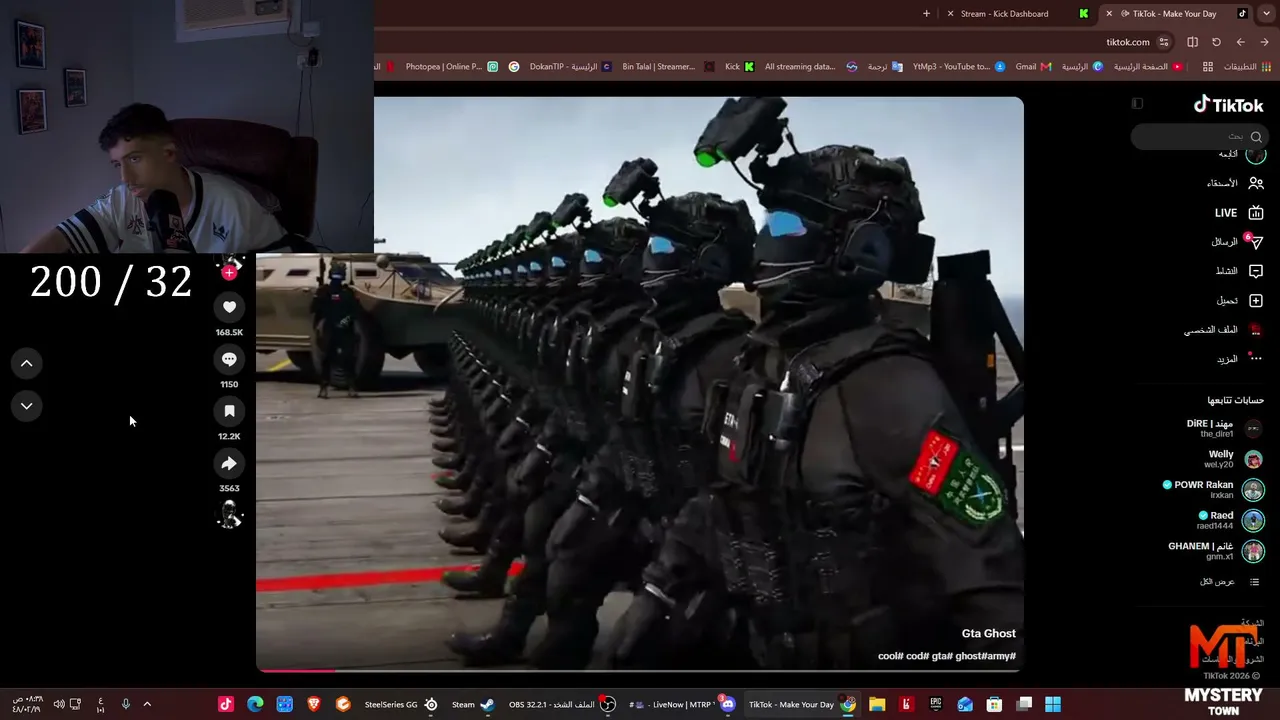Open the YtMp3 bookmark
Screen dimensions: 1280x720
click(x=958, y=67)
